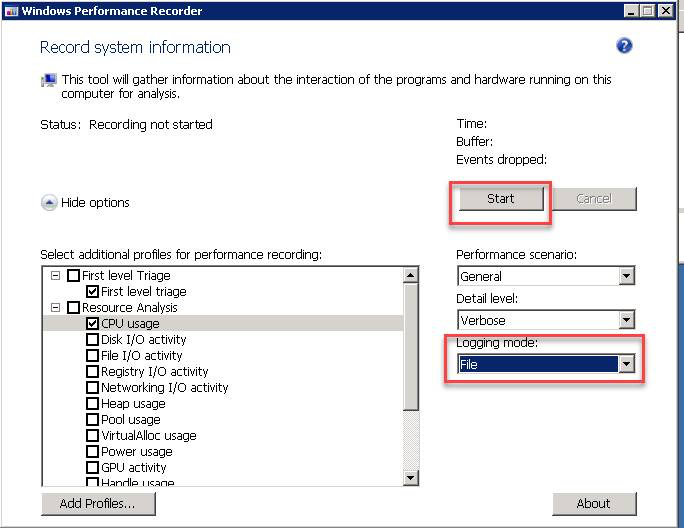
Task: Toggle the Resource Analysis checkbox
Action: (x=73, y=308)
